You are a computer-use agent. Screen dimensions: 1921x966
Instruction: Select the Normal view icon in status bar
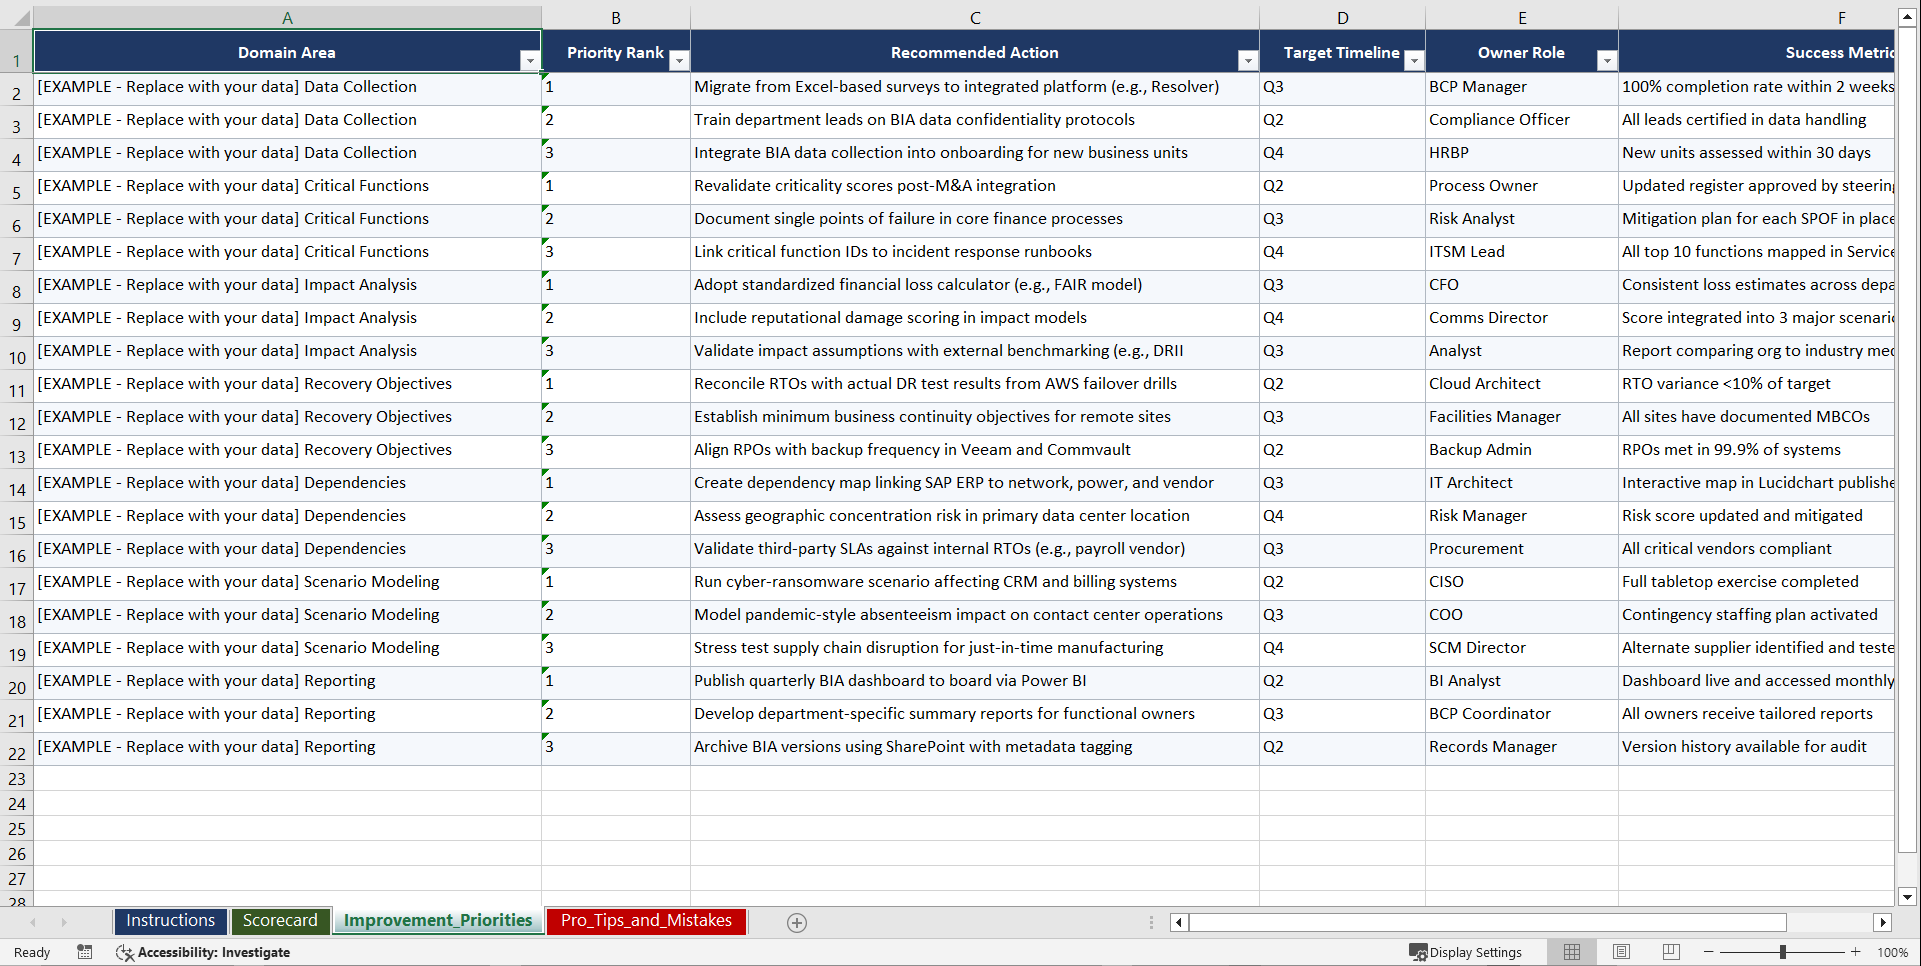[x=1571, y=952]
